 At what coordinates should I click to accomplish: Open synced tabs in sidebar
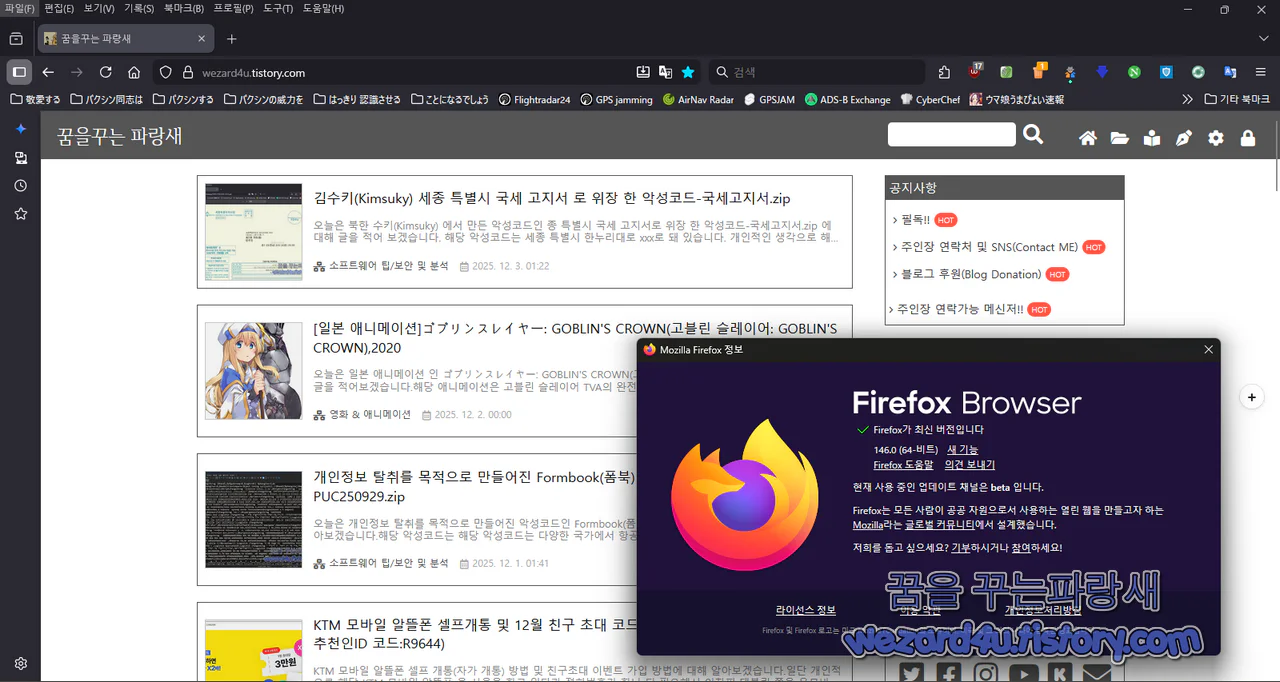point(20,158)
